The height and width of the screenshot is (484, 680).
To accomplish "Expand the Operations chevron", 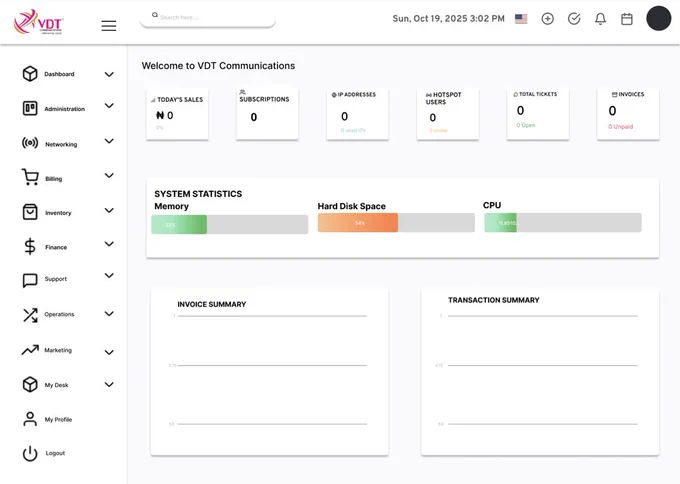I will coord(109,314).
